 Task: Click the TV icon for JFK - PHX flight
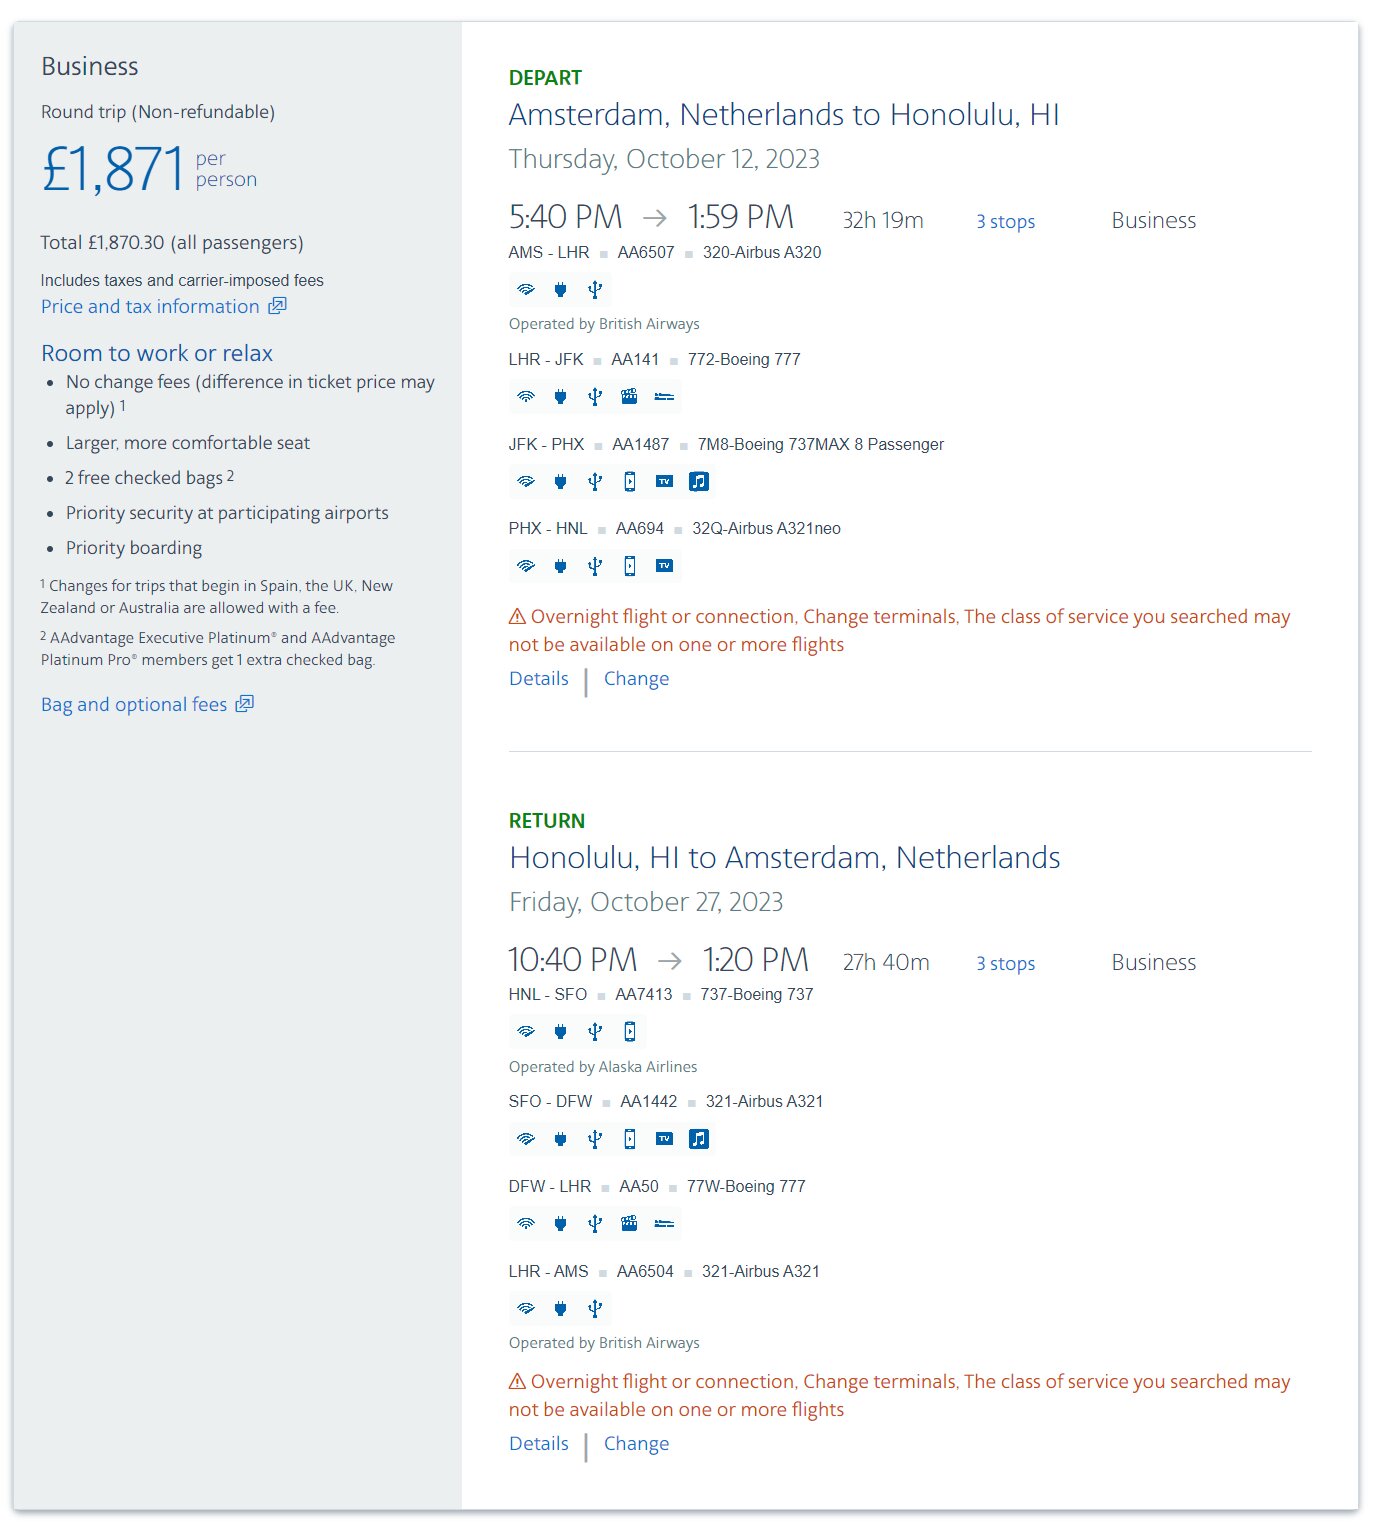point(664,482)
